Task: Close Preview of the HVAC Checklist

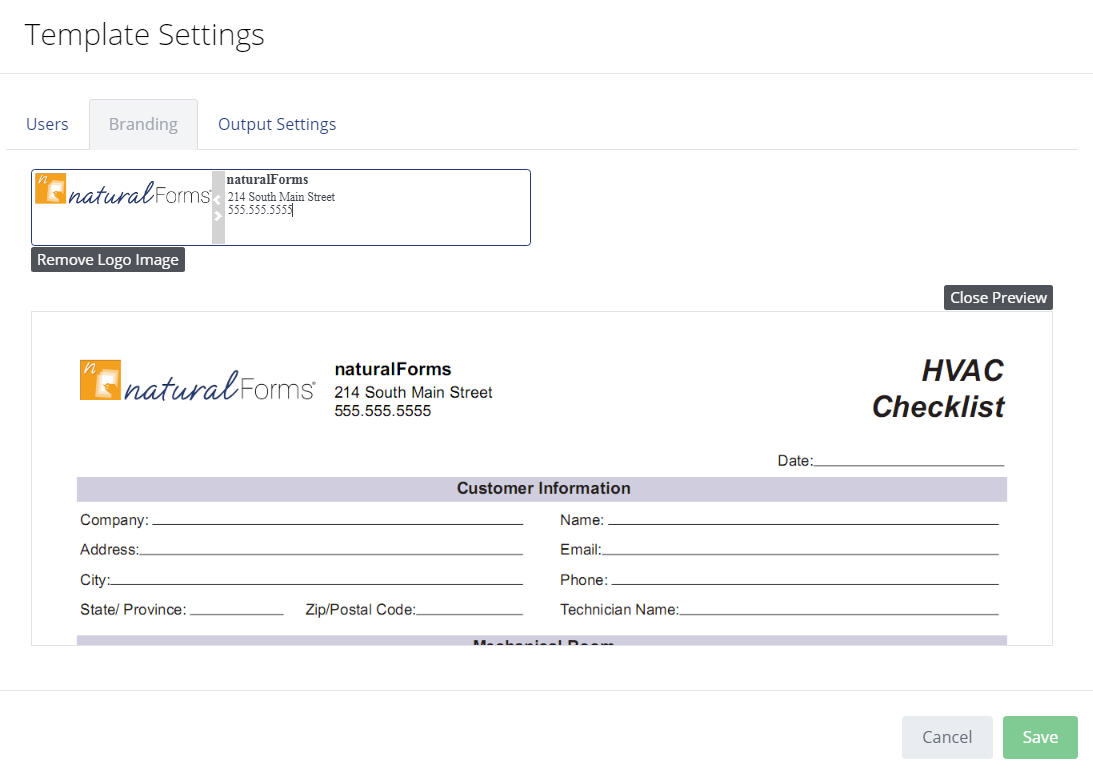Action: pyautogui.click(x=997, y=296)
